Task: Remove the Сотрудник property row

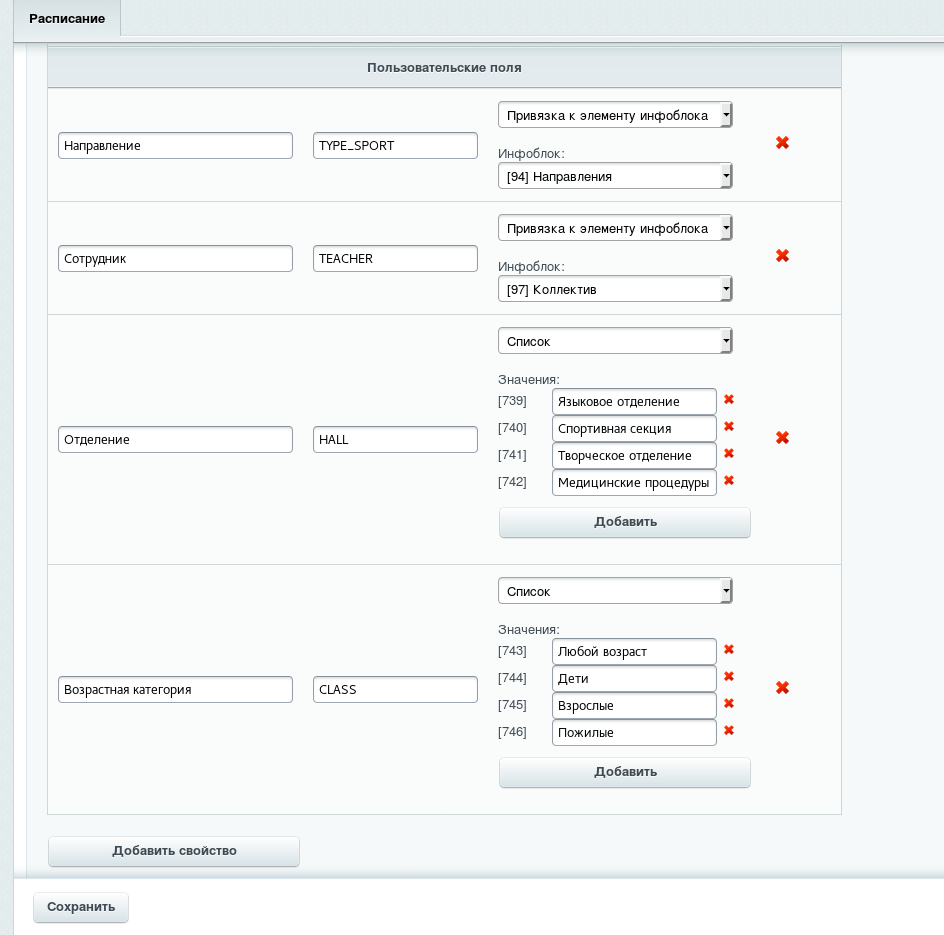Action: click(782, 256)
